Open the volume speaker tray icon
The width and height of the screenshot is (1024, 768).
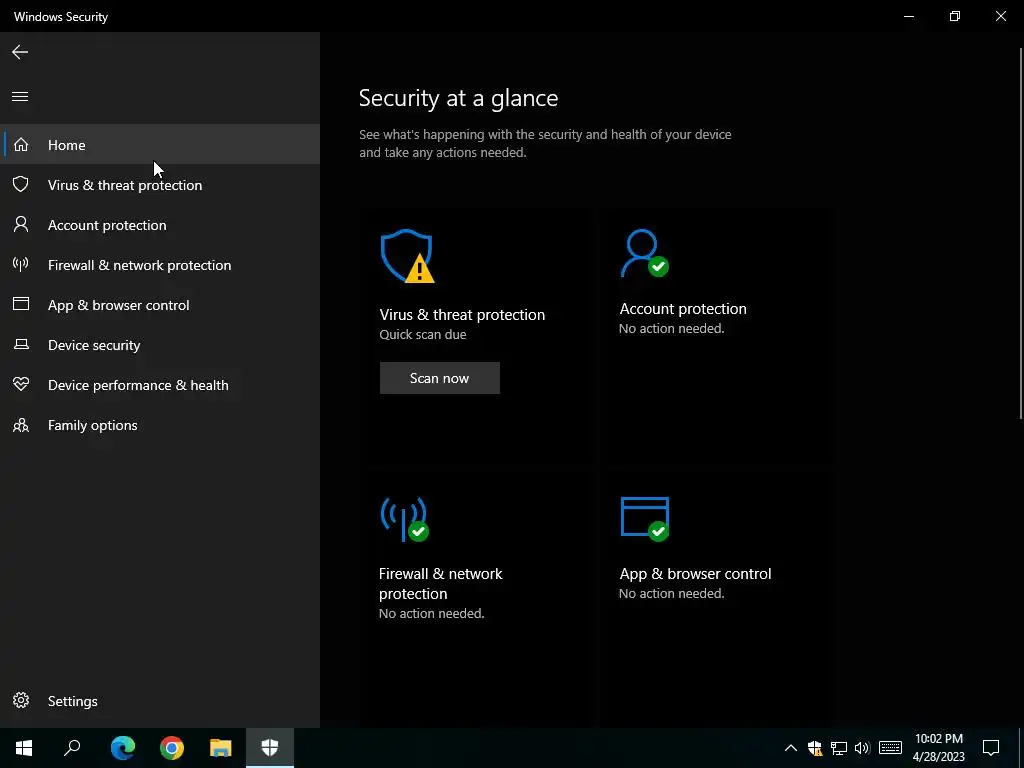tap(862, 748)
